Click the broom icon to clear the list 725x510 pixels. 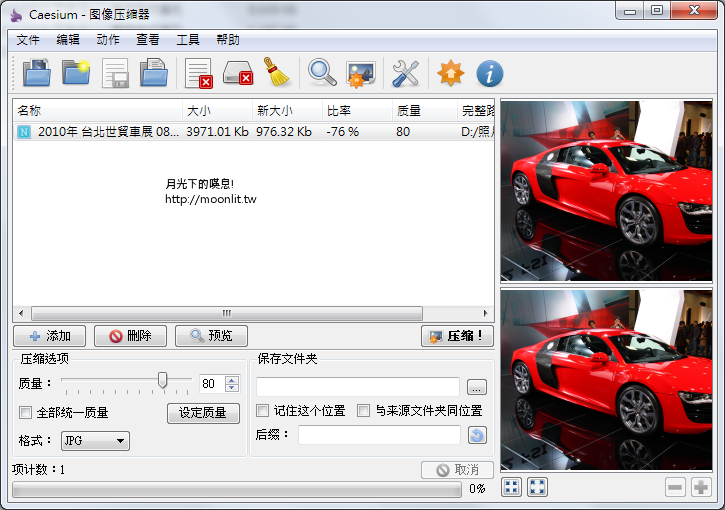click(277, 73)
